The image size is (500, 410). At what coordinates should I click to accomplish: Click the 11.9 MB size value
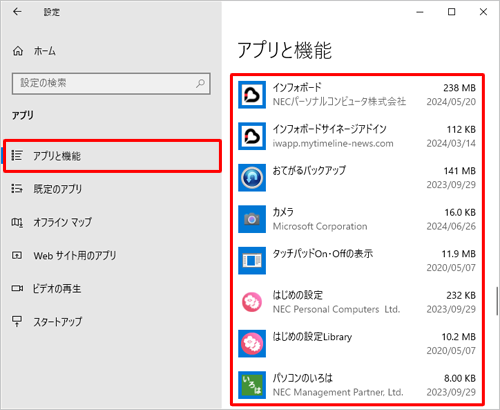[x=459, y=254]
